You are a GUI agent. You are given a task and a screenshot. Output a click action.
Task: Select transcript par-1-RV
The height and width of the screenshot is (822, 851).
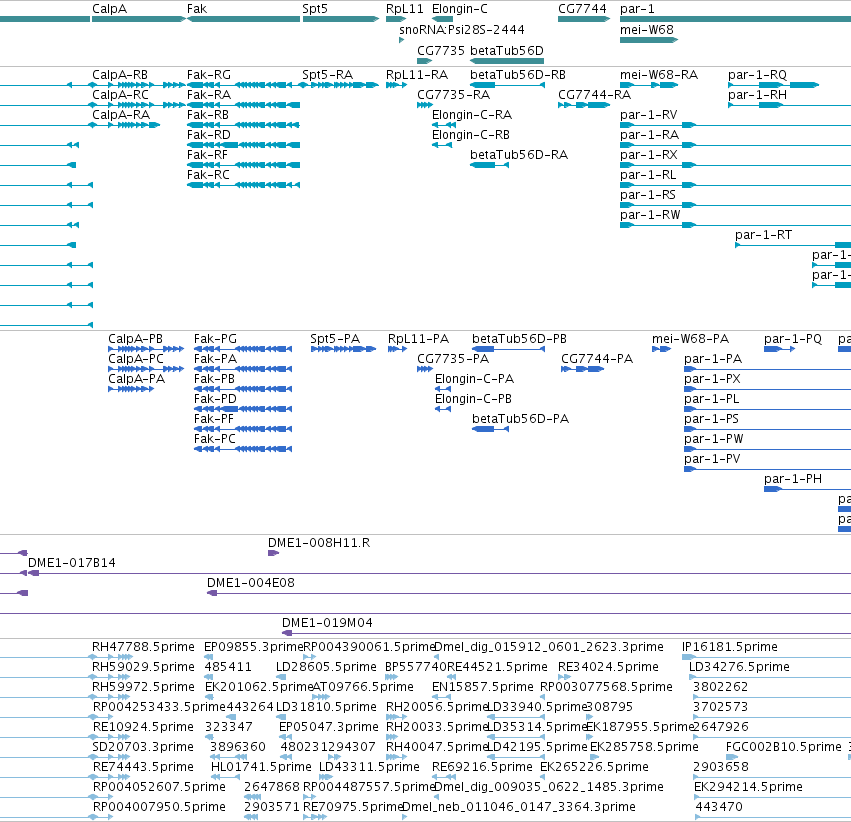[649, 114]
